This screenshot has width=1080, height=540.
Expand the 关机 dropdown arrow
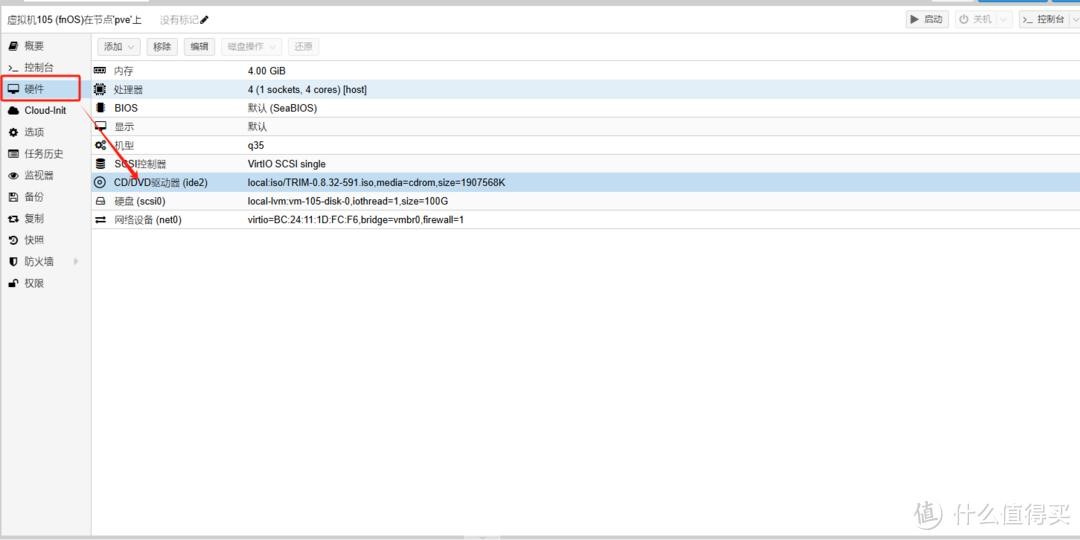tap(1003, 19)
